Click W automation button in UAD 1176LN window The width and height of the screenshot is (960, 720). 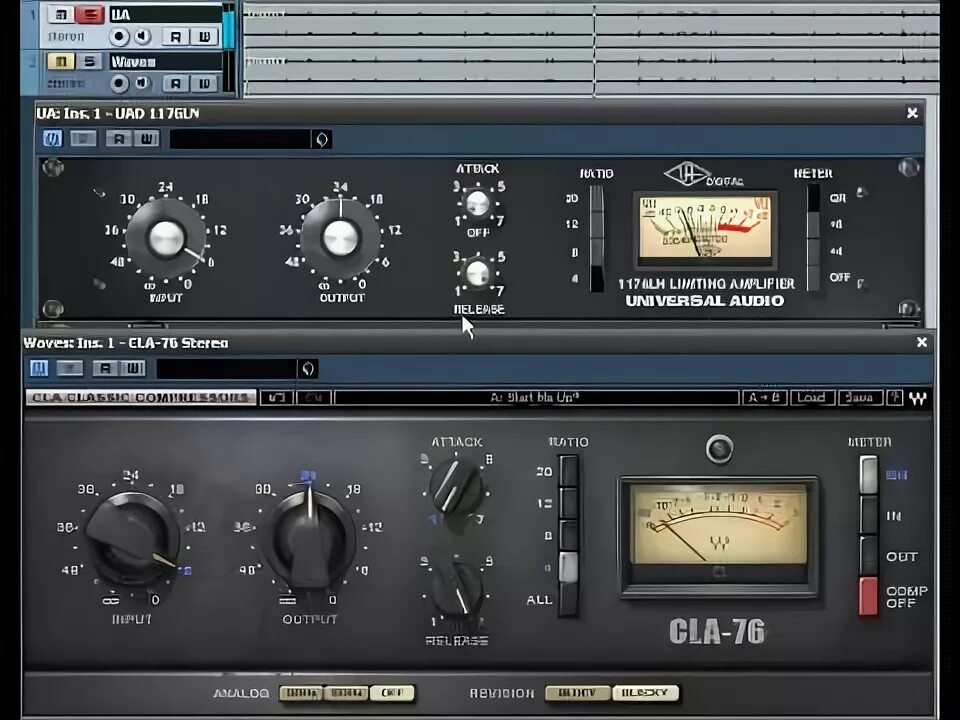click(x=147, y=139)
